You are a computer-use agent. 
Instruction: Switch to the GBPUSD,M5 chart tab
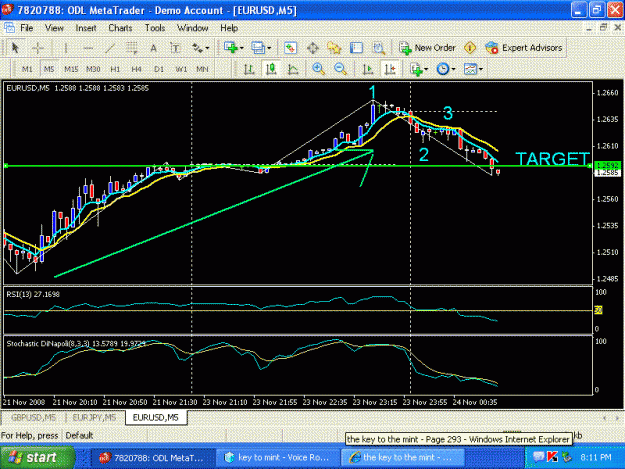click(x=33, y=418)
